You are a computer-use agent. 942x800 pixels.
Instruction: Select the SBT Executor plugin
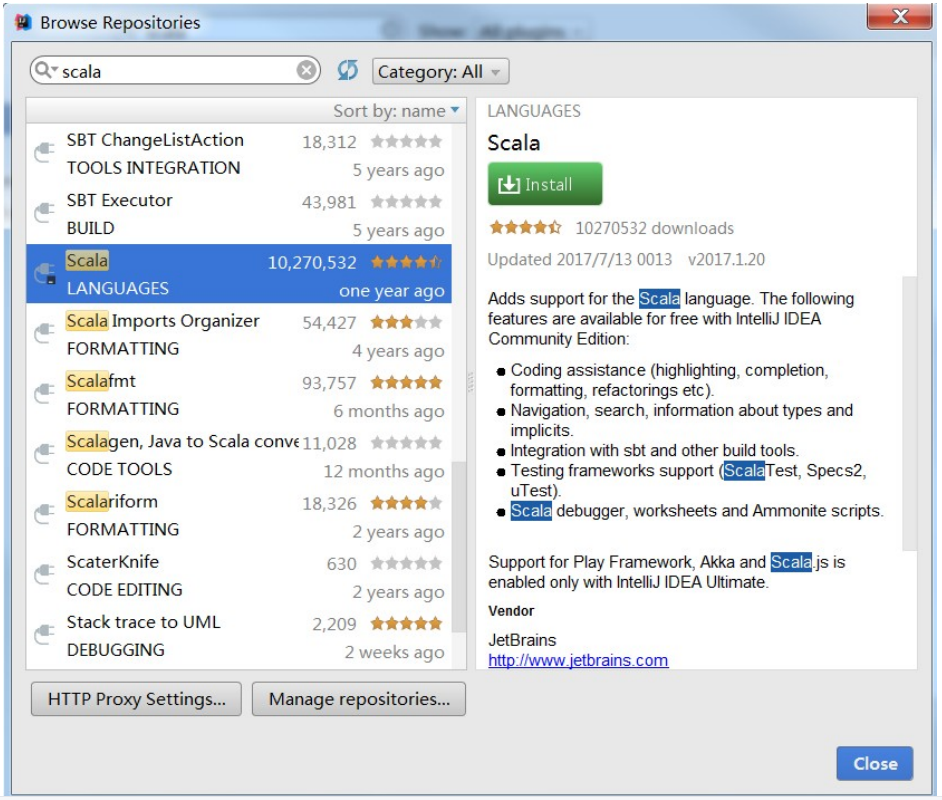(239, 213)
